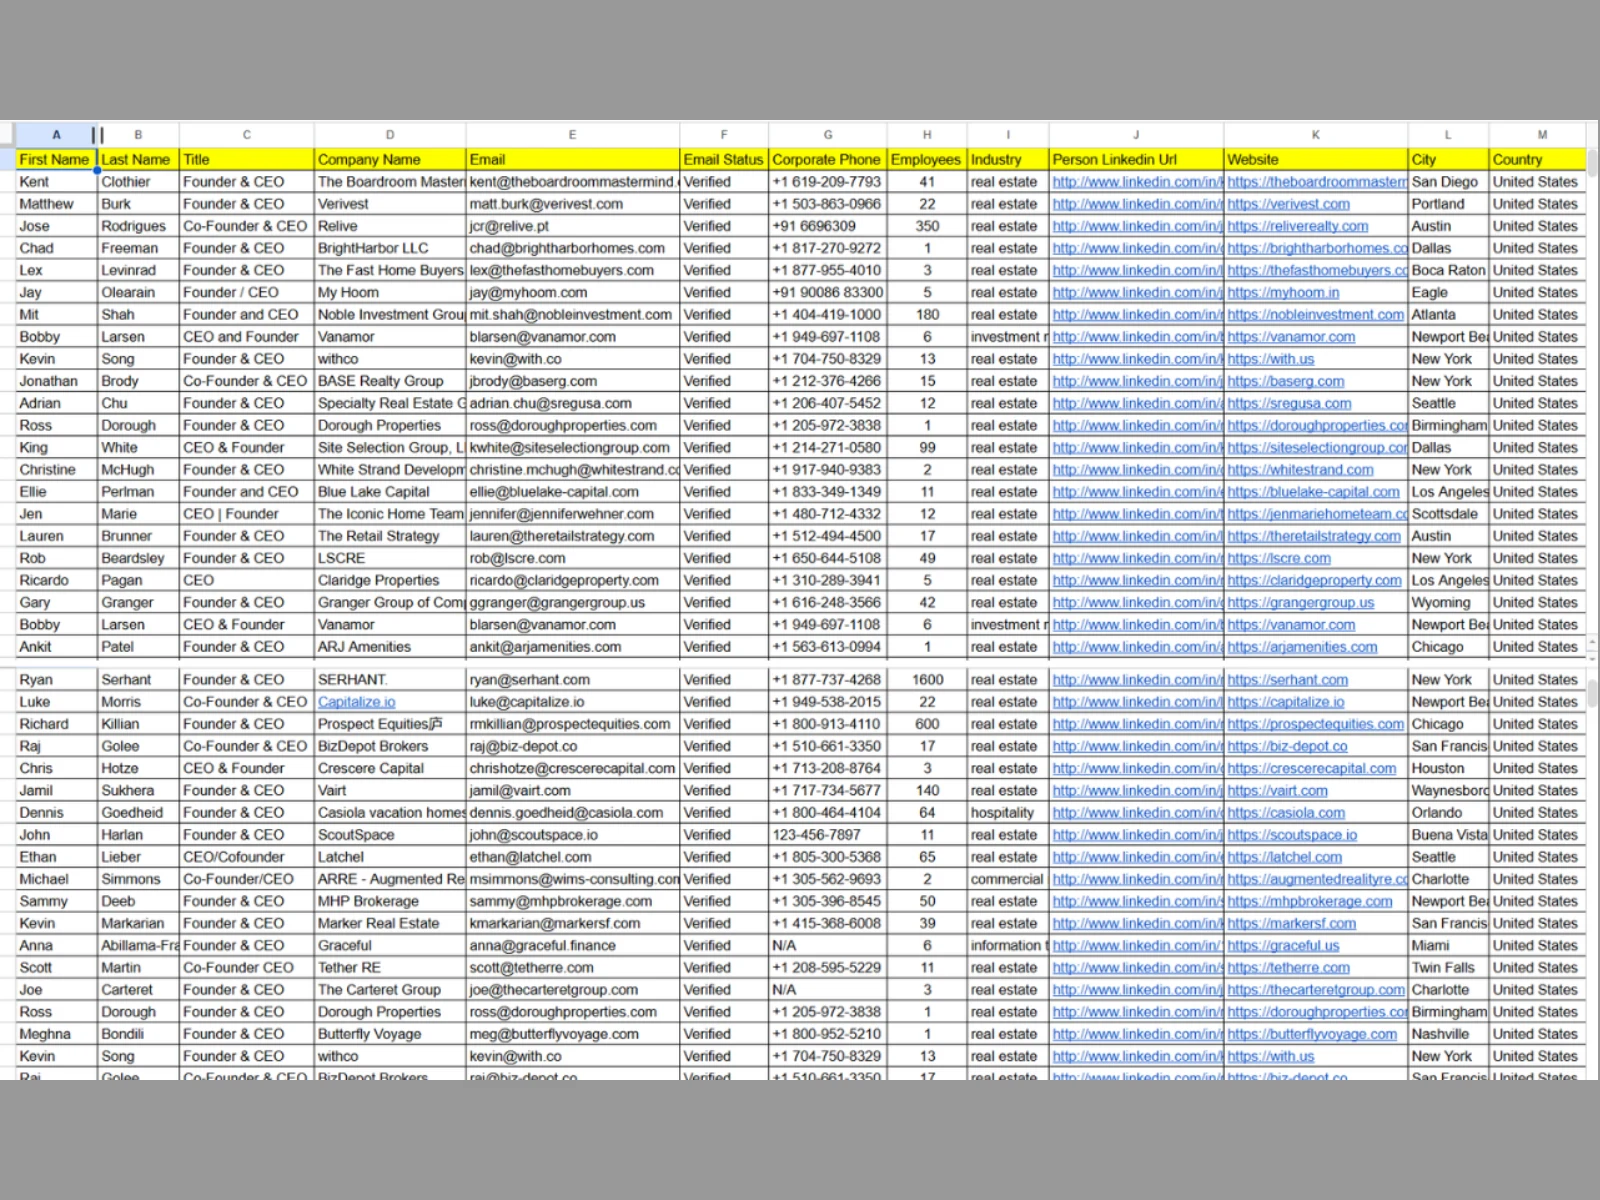Viewport: 1600px width, 1200px height.
Task: Open the https://reliverealty.com website link
Action: 1298,226
